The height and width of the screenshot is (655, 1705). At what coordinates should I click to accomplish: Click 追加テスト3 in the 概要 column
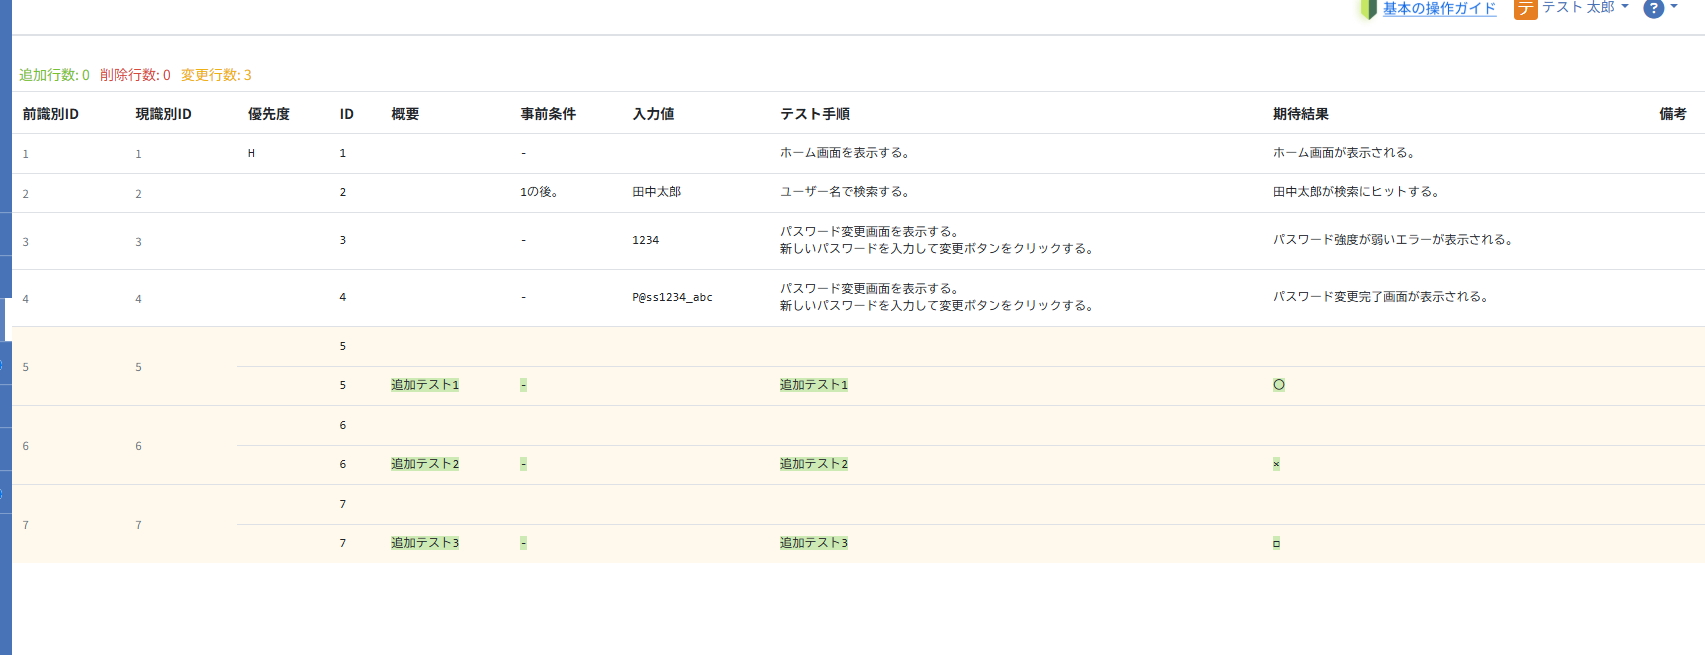click(x=425, y=543)
